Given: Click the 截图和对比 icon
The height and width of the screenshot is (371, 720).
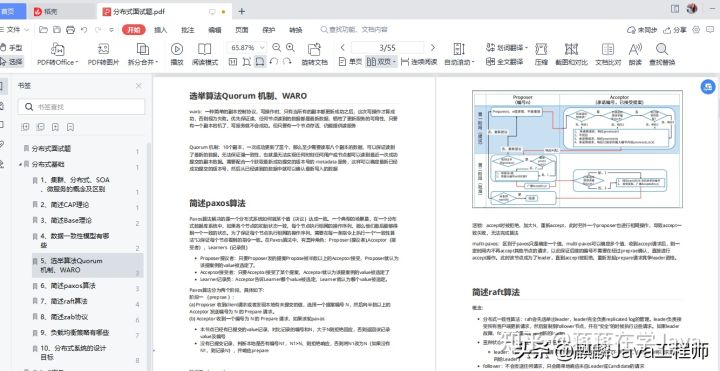Looking at the screenshot, I should point(571,50).
